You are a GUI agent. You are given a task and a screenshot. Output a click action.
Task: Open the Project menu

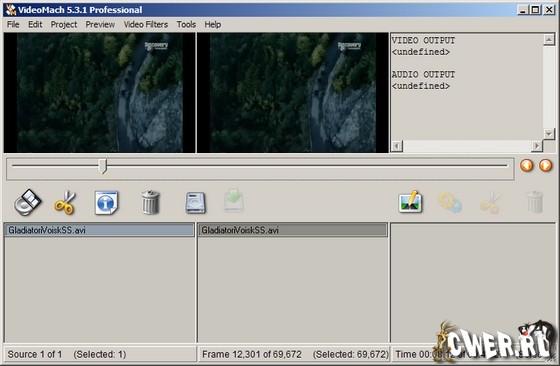coord(64,24)
